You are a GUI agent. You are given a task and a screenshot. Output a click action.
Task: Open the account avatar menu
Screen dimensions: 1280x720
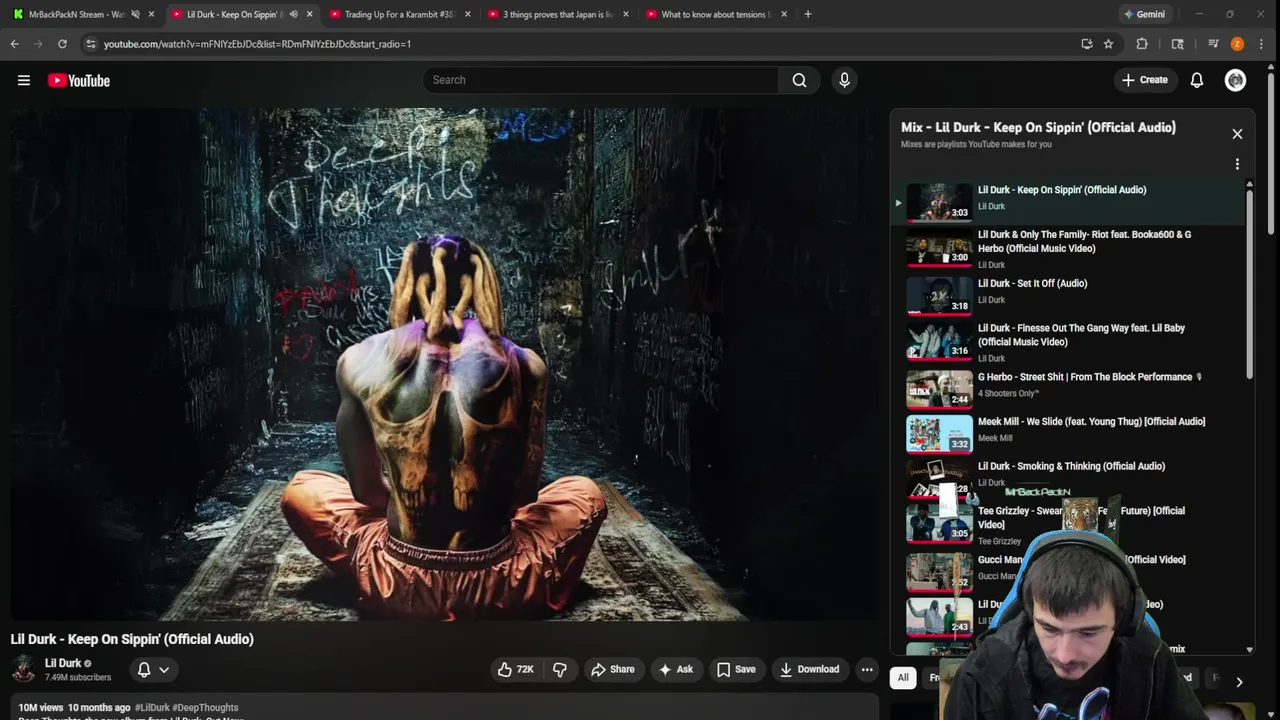tap(1235, 80)
